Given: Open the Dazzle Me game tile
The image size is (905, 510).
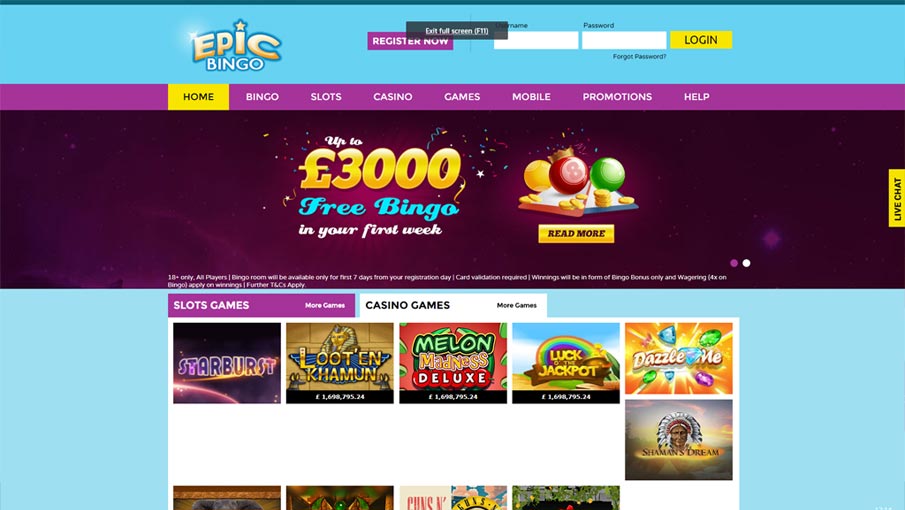Looking at the screenshot, I should pyautogui.click(x=679, y=358).
